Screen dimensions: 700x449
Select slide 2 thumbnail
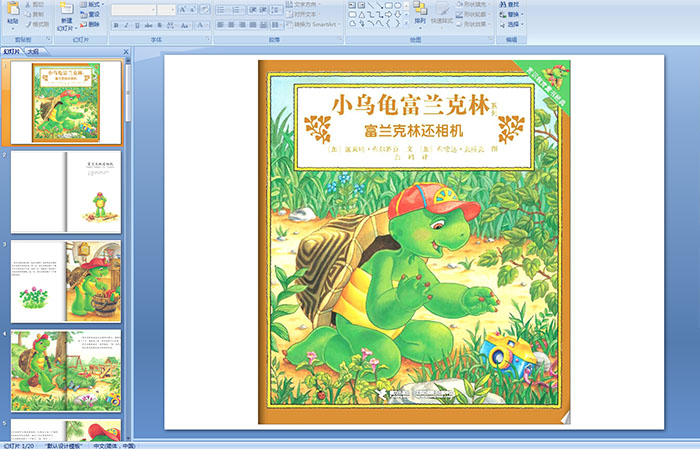tap(66, 192)
